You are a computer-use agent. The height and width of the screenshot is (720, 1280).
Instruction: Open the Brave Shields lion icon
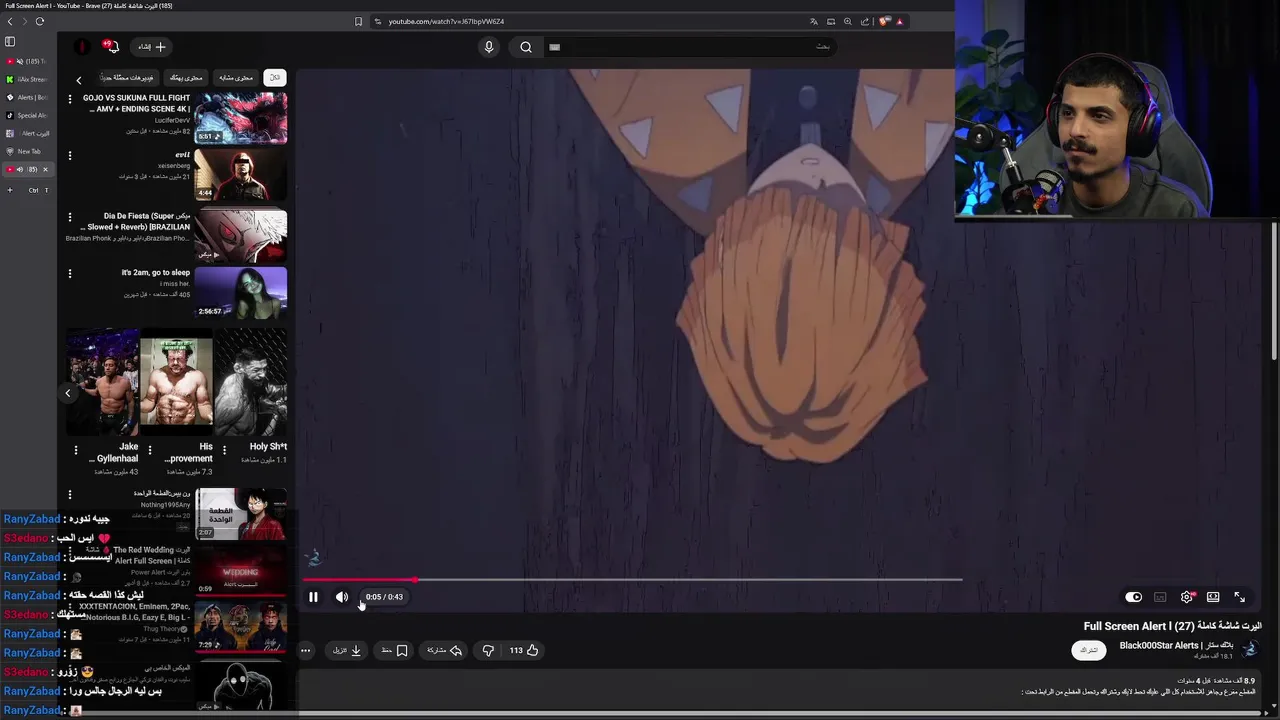[x=884, y=21]
